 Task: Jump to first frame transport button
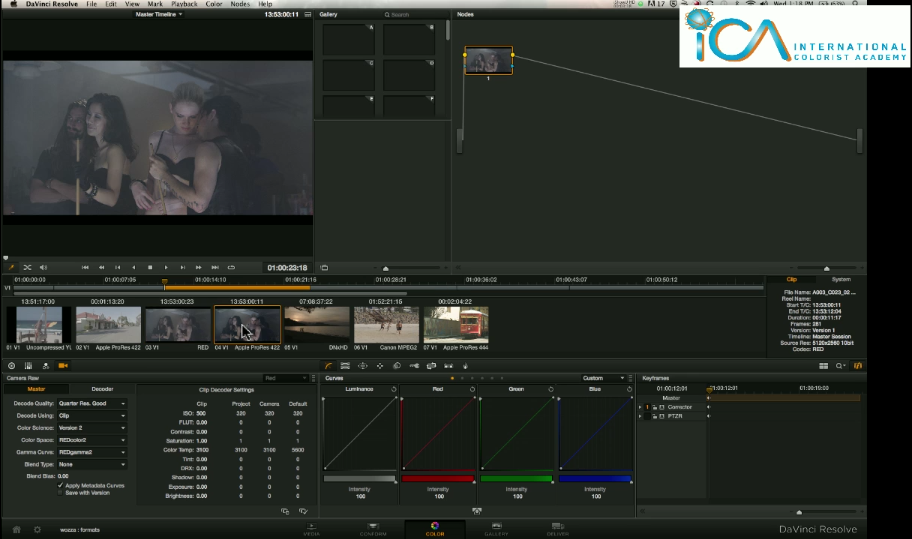click(85, 267)
